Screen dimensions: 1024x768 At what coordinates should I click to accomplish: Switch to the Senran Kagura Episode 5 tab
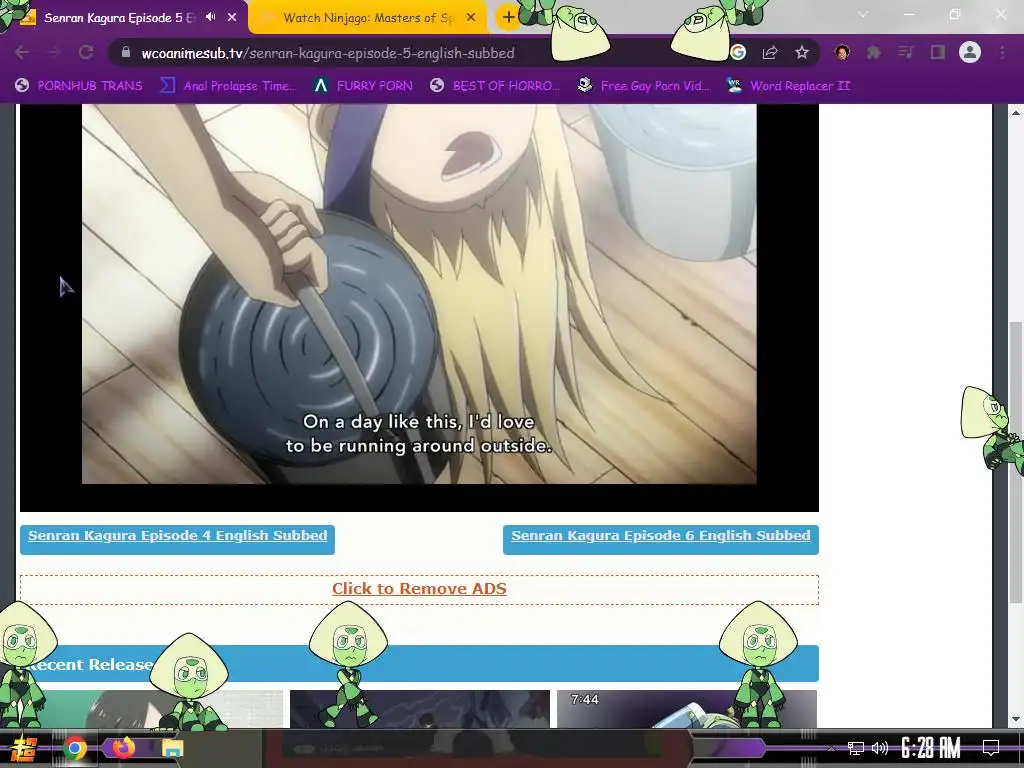pos(118,18)
